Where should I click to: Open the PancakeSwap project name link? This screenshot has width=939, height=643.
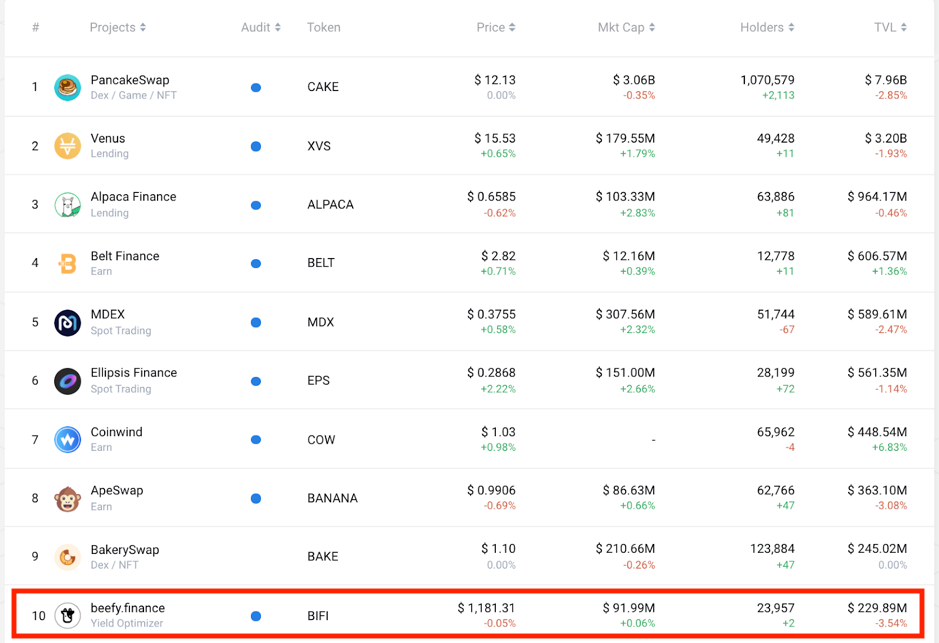pyautogui.click(x=130, y=80)
